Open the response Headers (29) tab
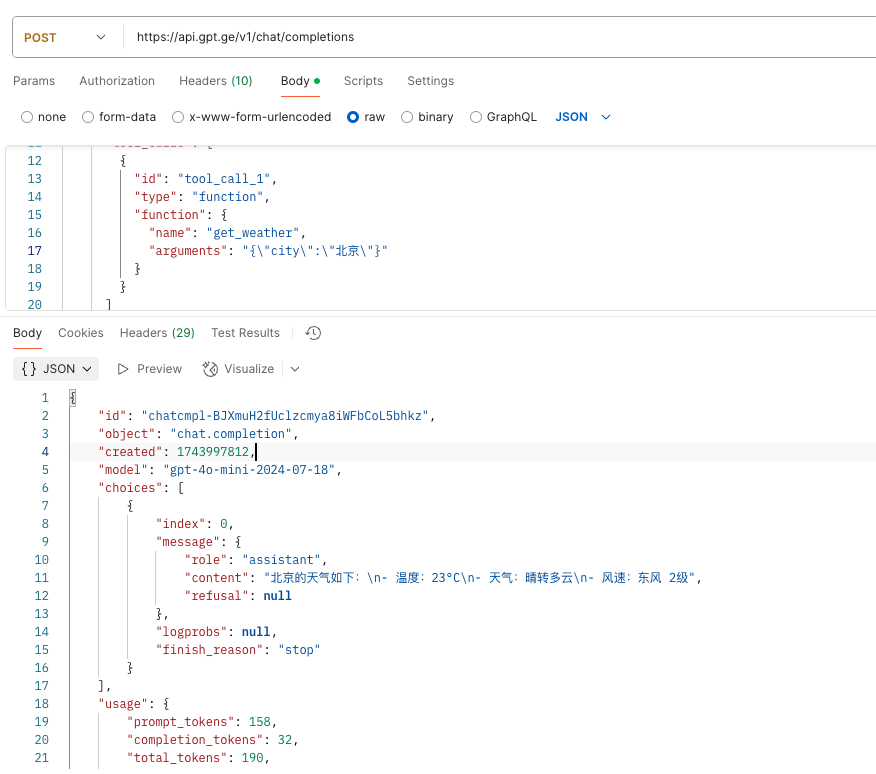This screenshot has height=774, width=876. [x=157, y=333]
